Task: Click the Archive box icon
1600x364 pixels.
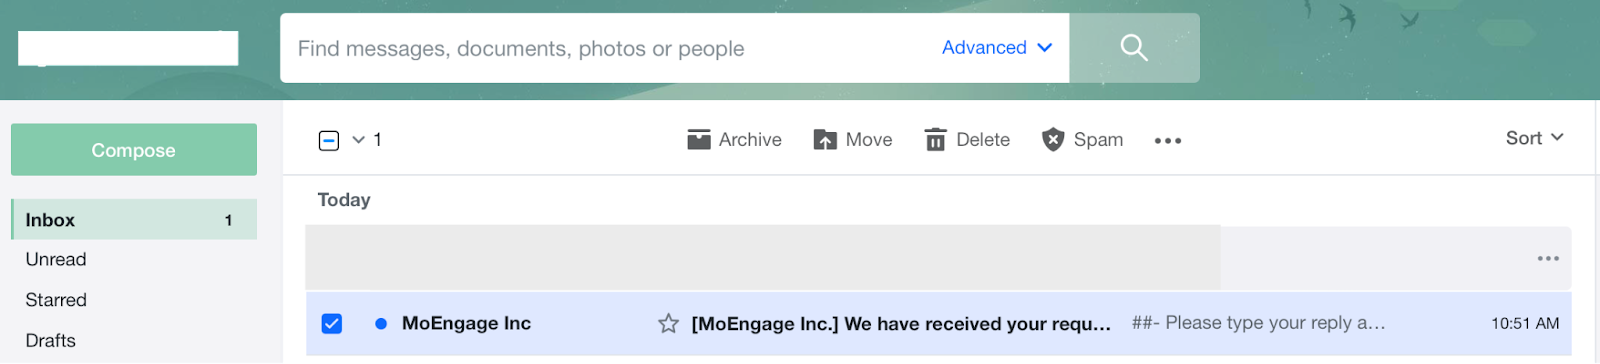Action: [x=699, y=140]
